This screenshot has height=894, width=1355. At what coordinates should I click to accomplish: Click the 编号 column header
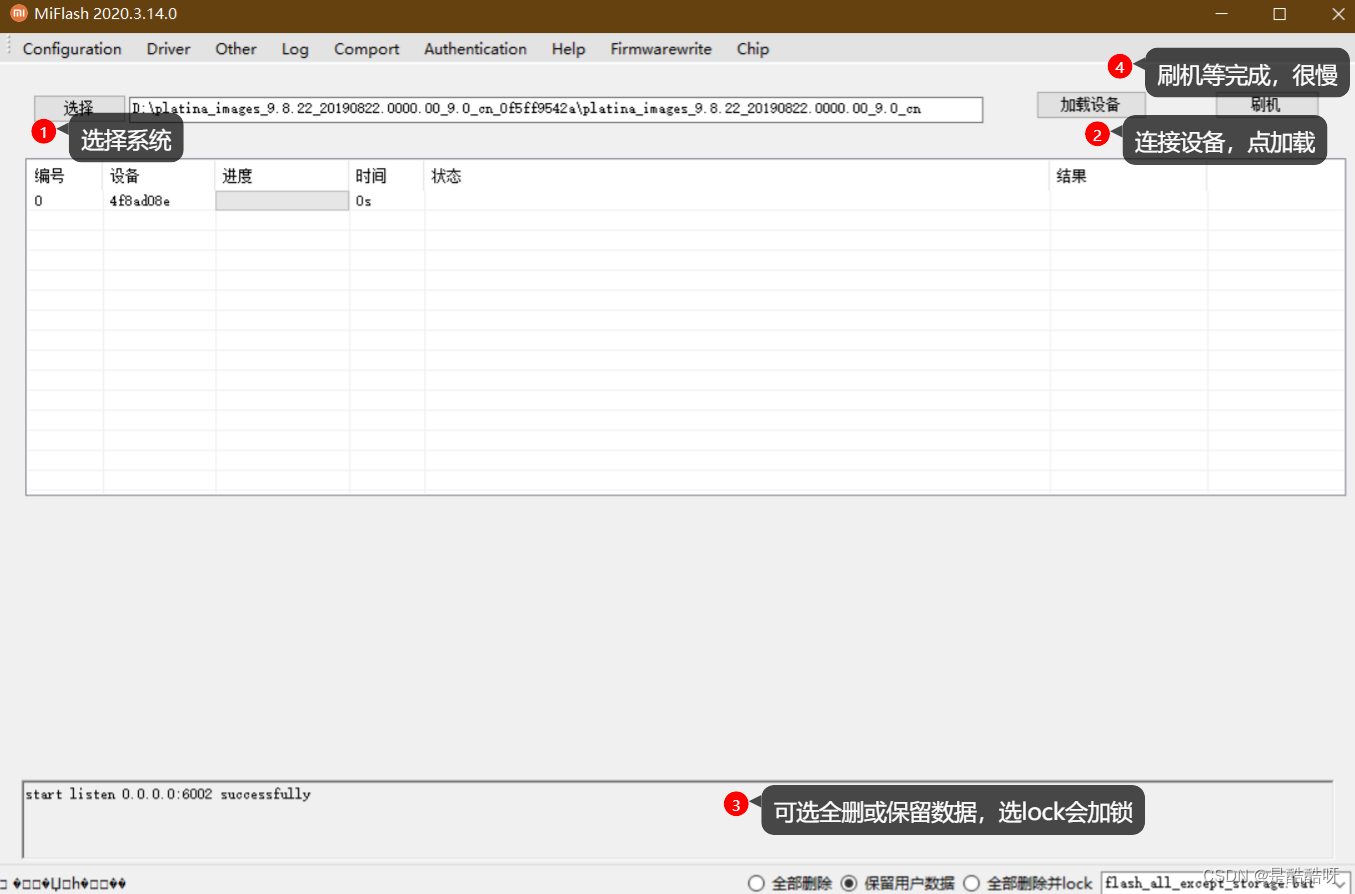click(64, 176)
